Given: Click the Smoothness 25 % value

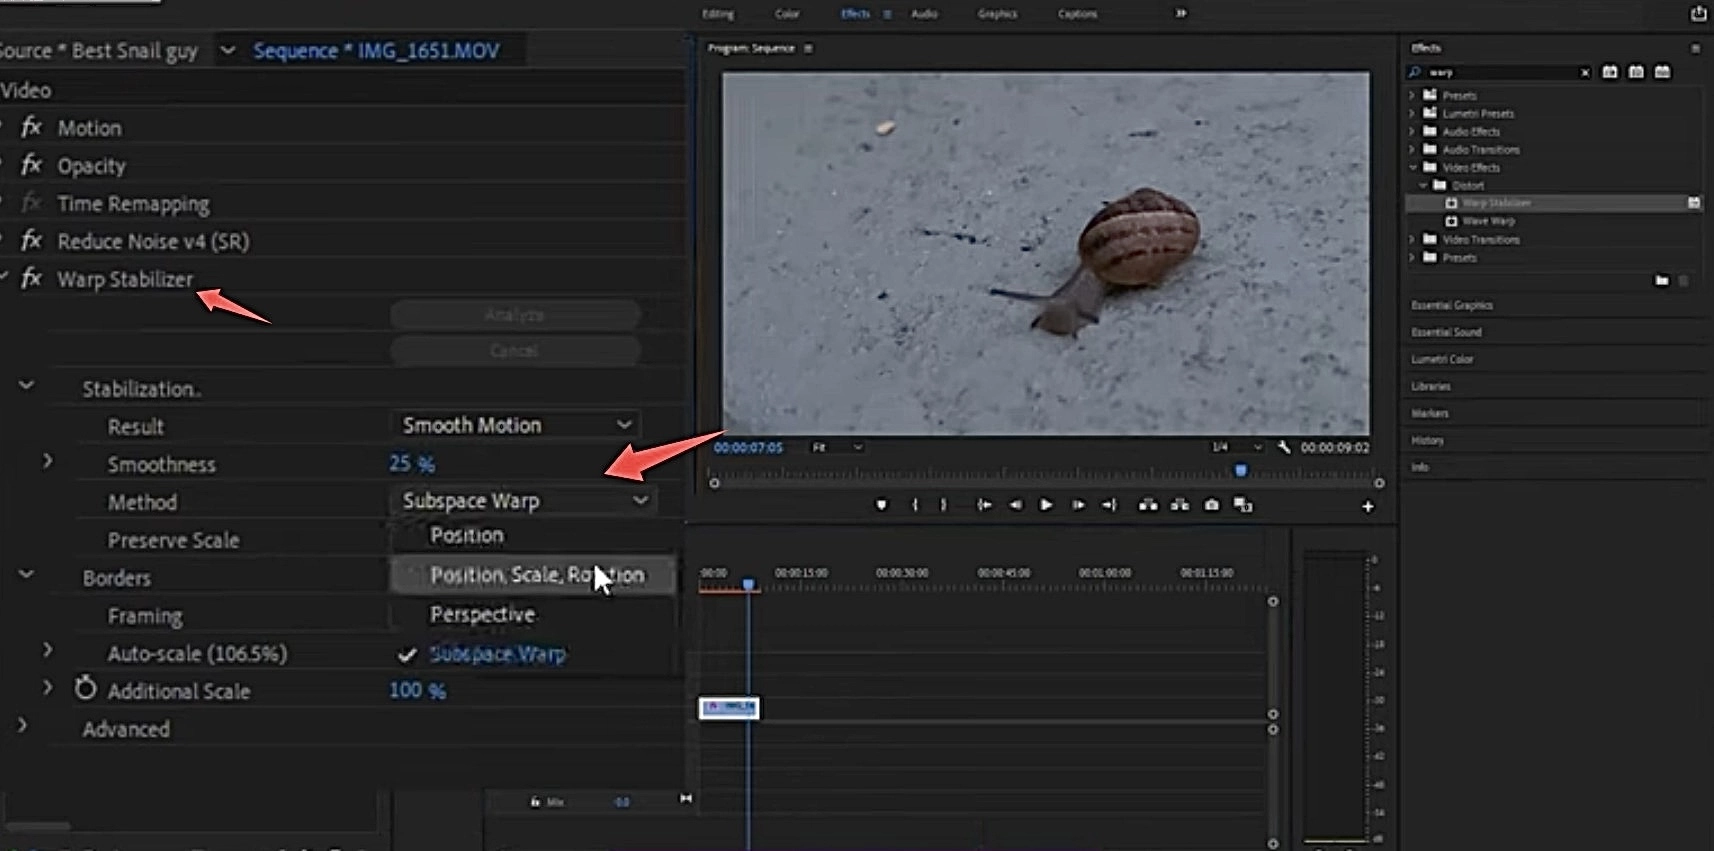Looking at the screenshot, I should click(x=412, y=463).
